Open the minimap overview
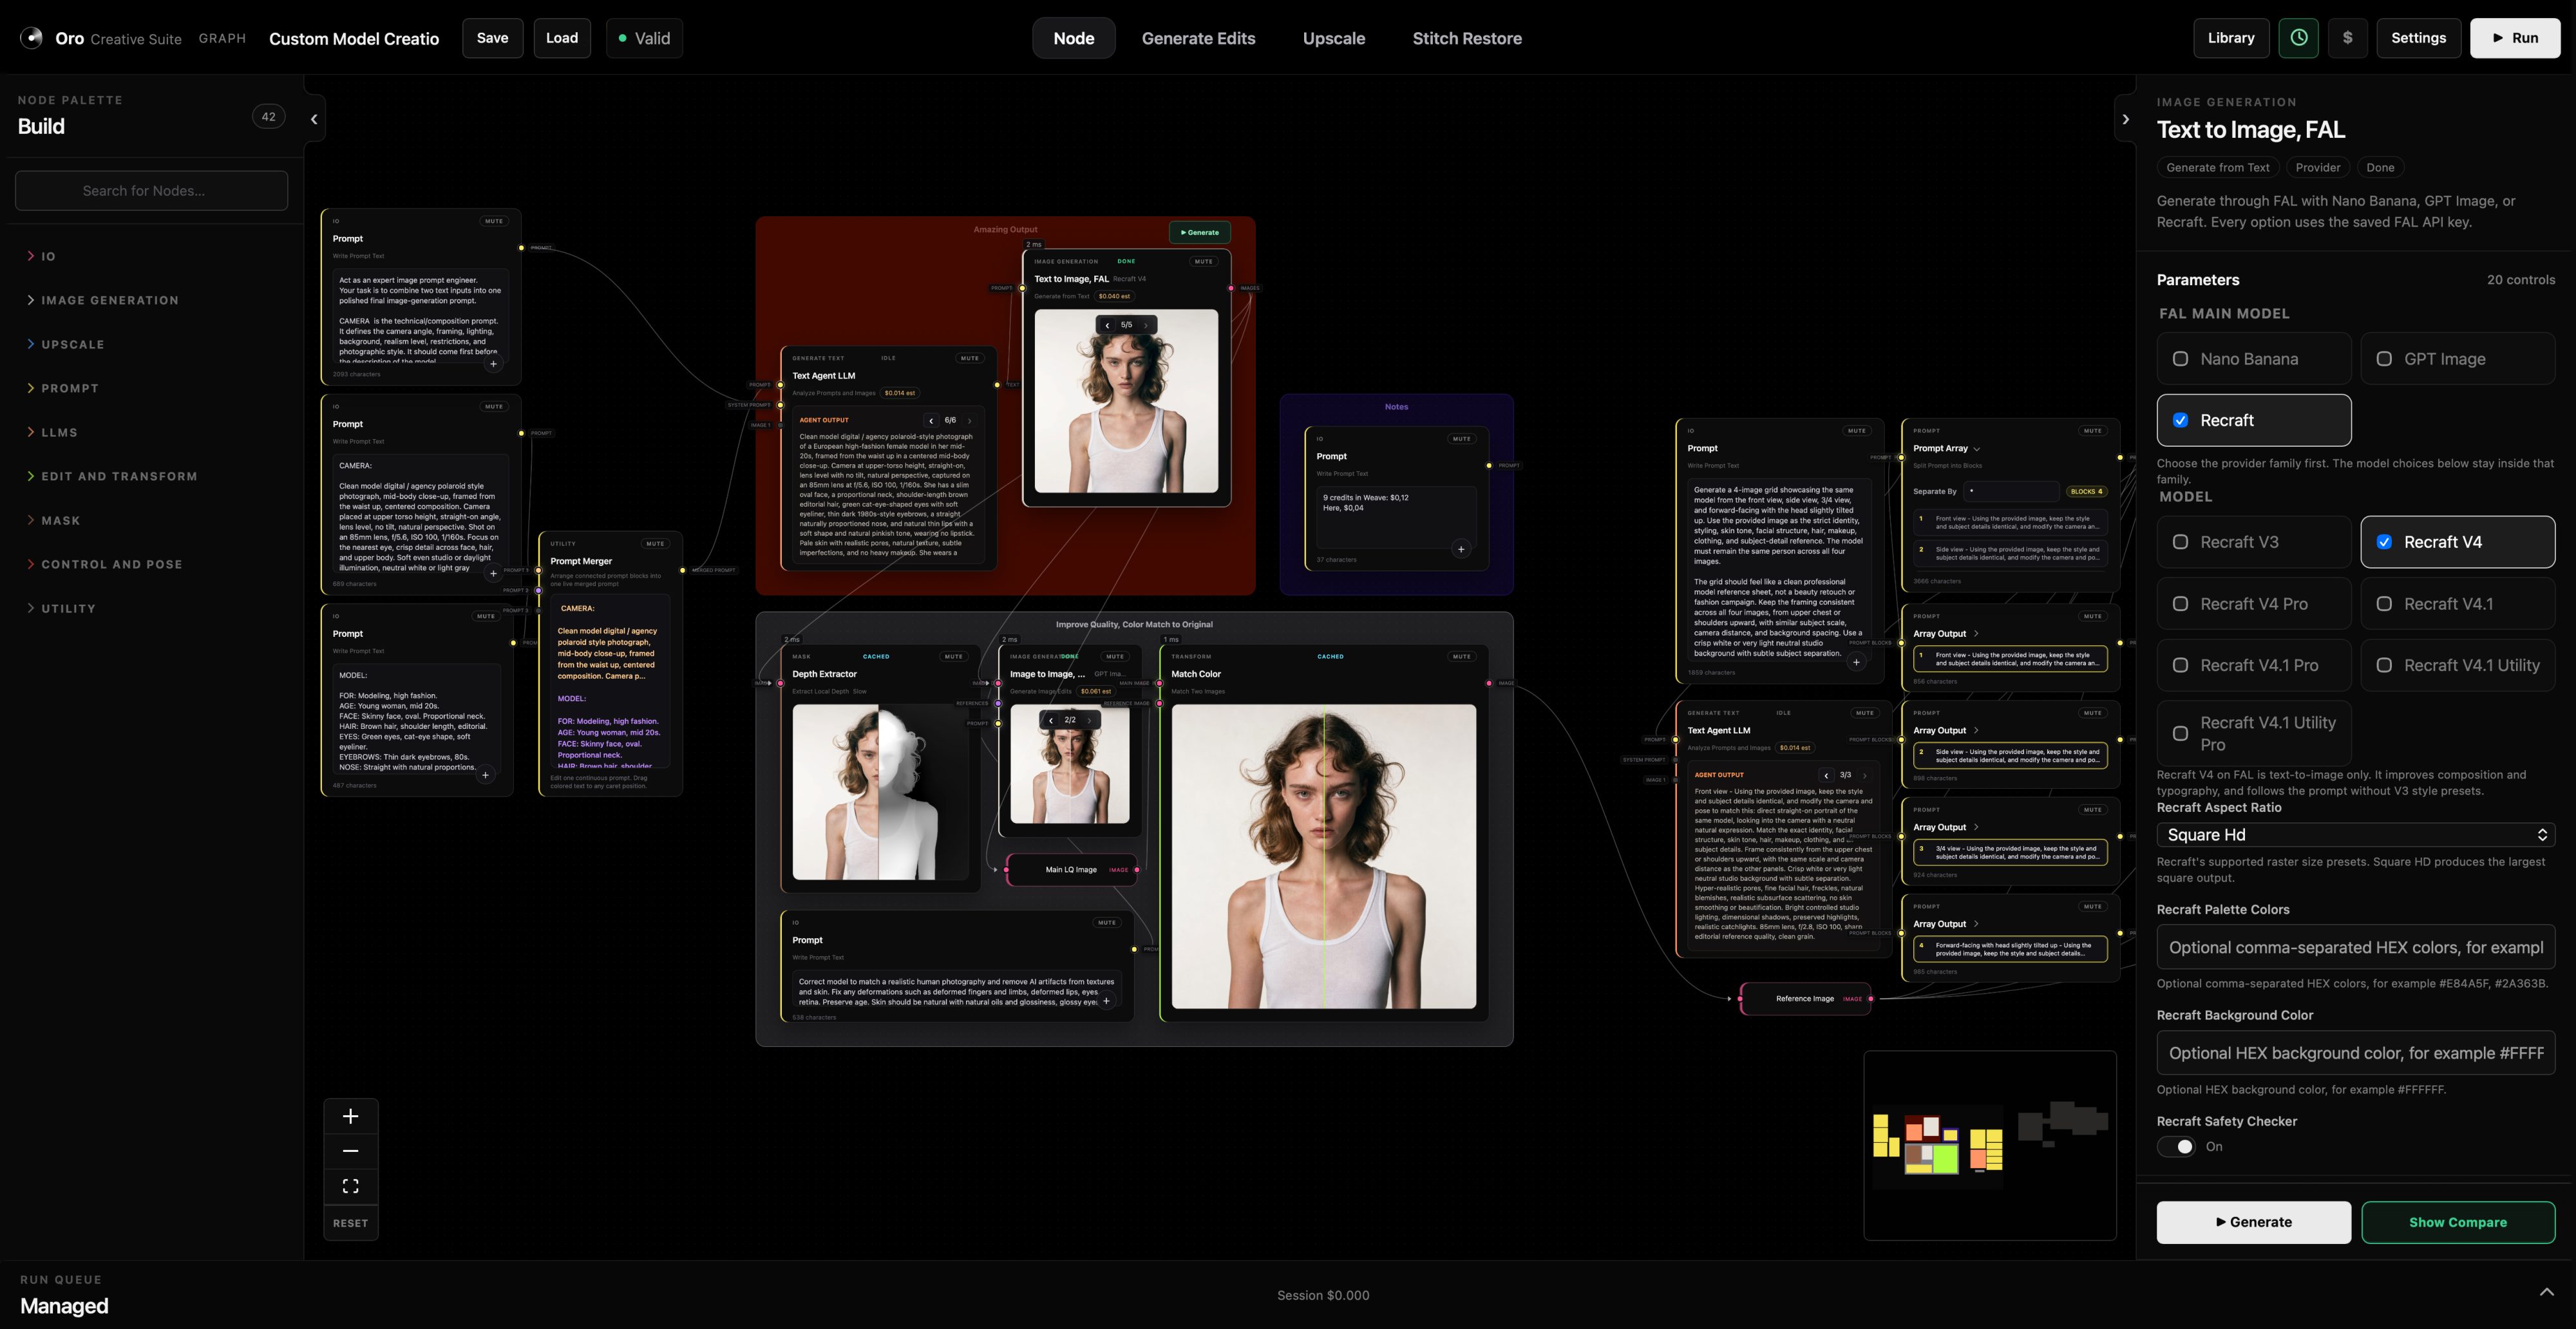This screenshot has height=1329, width=2576. click(x=1989, y=1145)
